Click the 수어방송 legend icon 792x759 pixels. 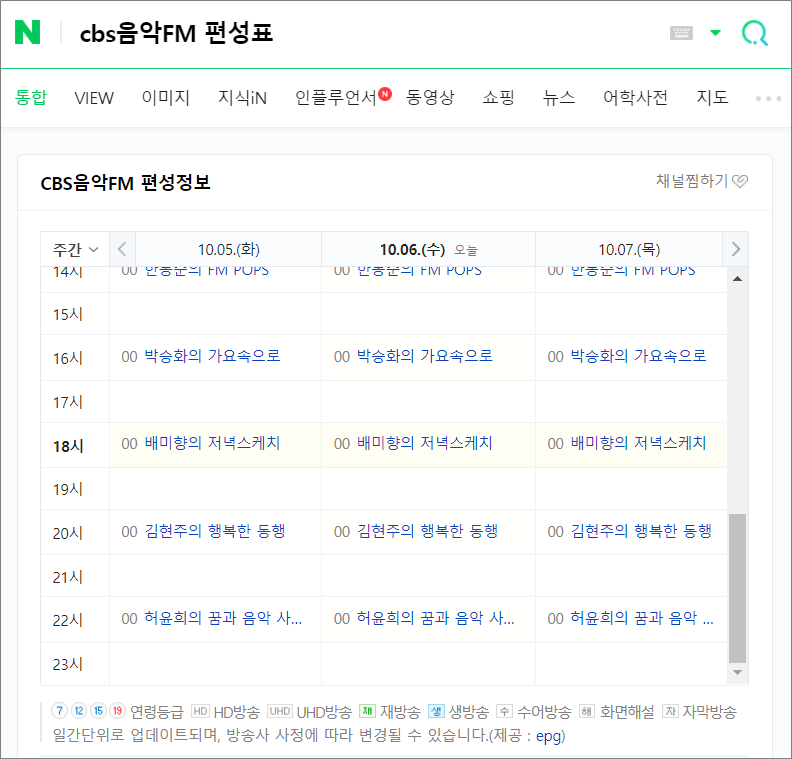(x=504, y=711)
